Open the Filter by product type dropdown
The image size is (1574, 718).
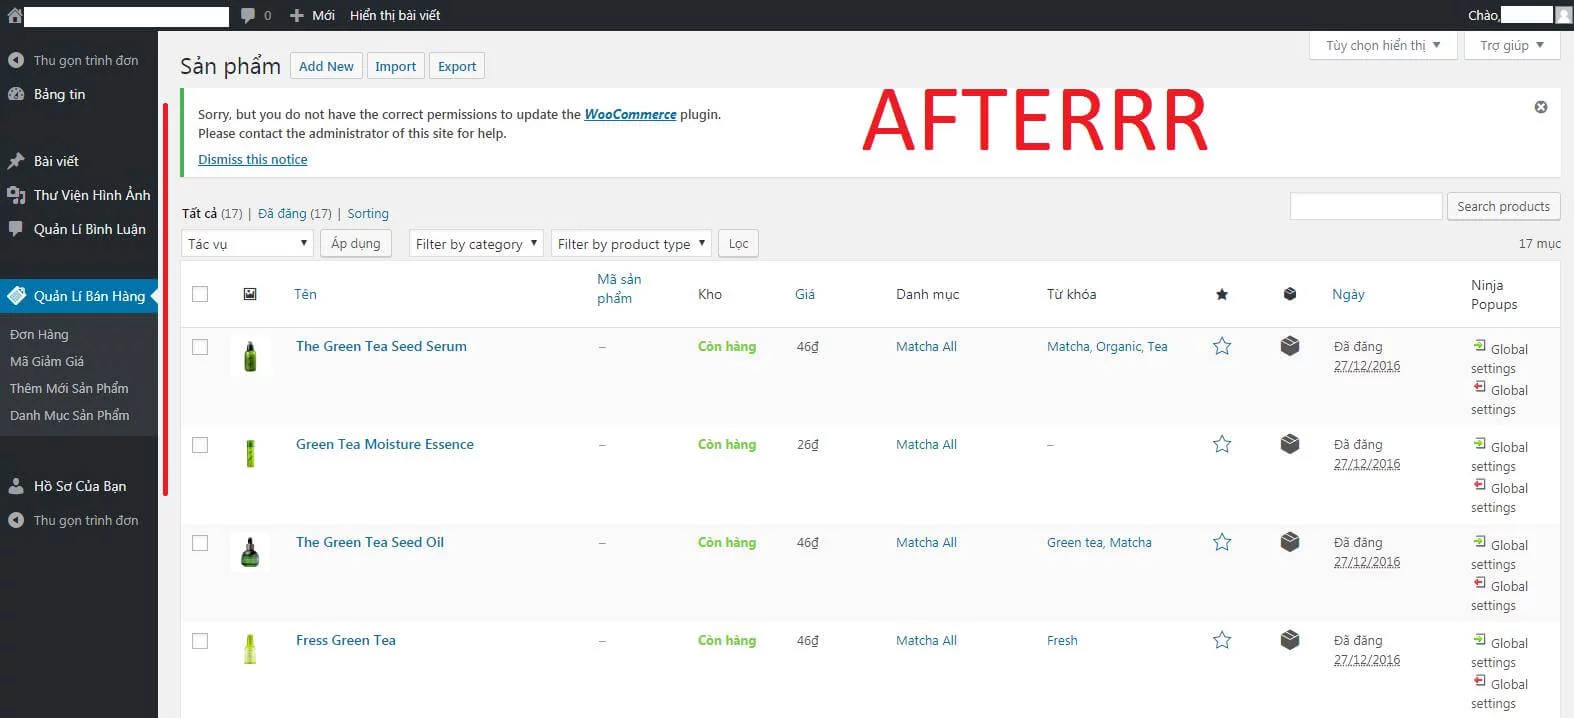pos(630,244)
